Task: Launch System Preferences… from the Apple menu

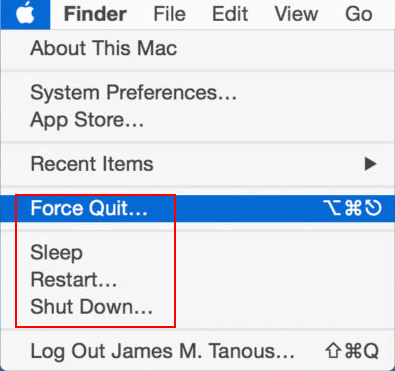Action: 197,92
